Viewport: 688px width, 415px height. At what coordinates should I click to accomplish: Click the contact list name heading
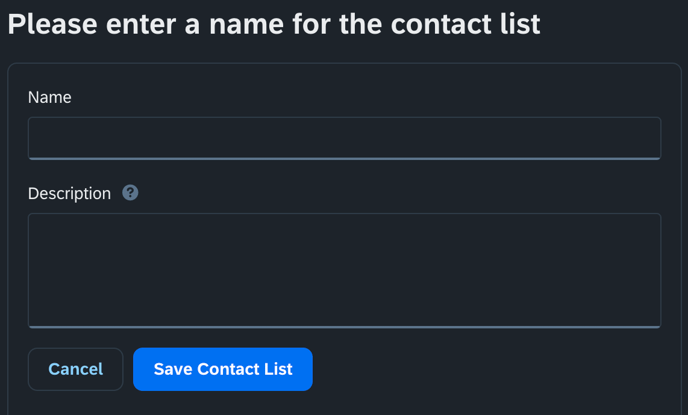274,24
